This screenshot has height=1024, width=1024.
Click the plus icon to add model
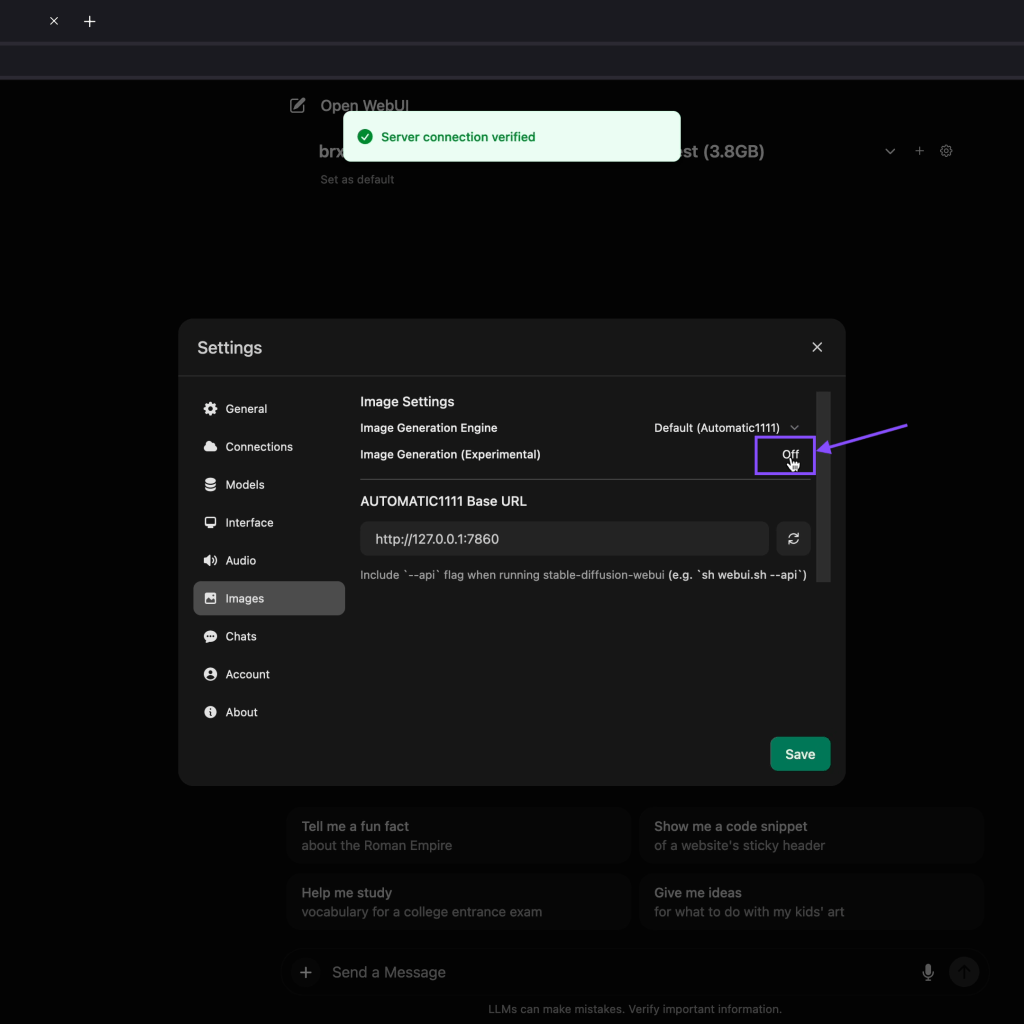click(919, 151)
